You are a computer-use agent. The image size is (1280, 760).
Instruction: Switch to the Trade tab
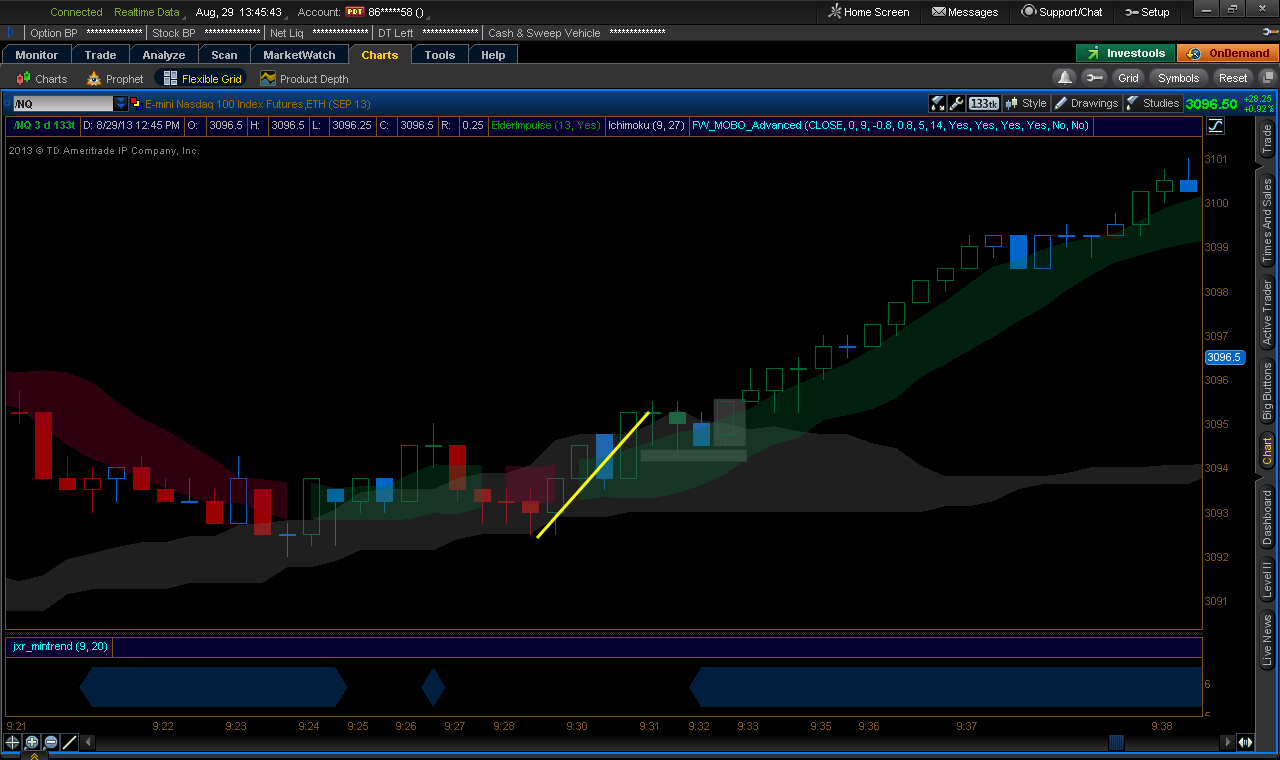point(100,55)
